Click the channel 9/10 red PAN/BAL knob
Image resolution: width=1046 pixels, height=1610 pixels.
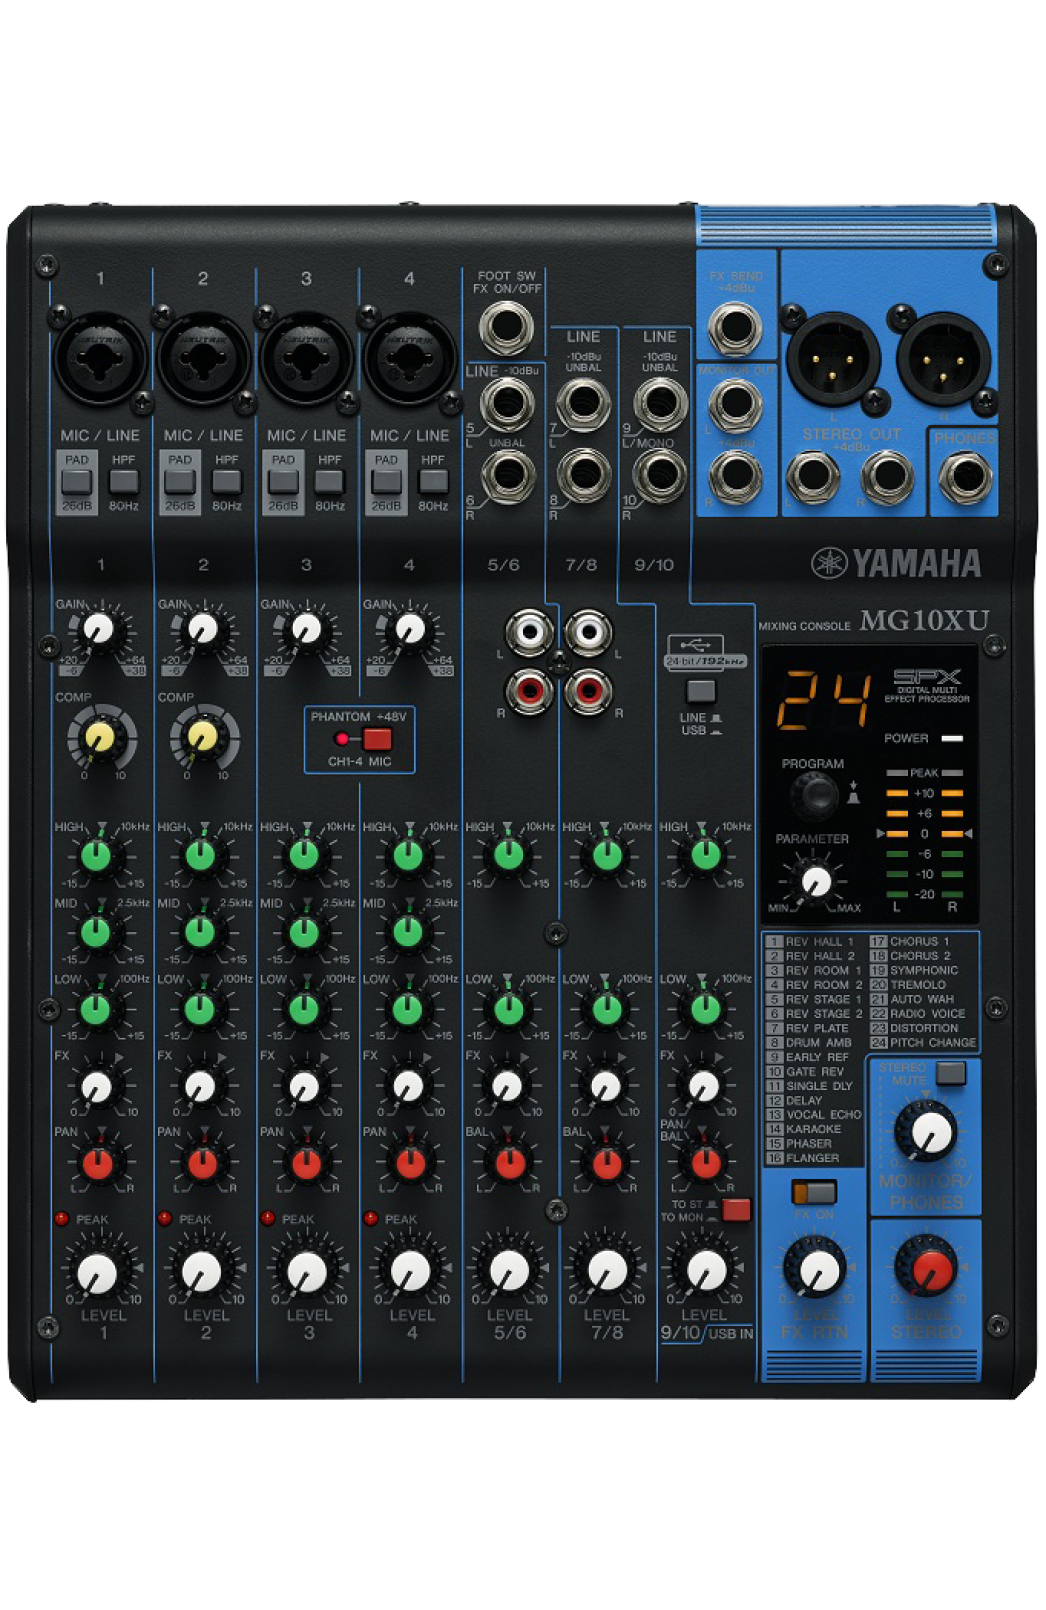705,1163
